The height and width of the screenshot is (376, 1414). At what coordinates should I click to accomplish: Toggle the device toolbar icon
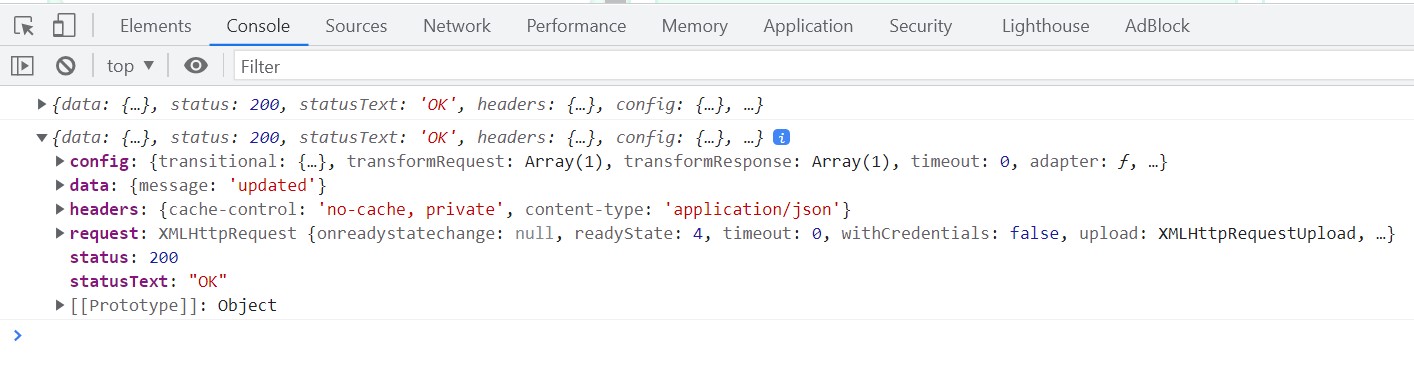(x=63, y=26)
